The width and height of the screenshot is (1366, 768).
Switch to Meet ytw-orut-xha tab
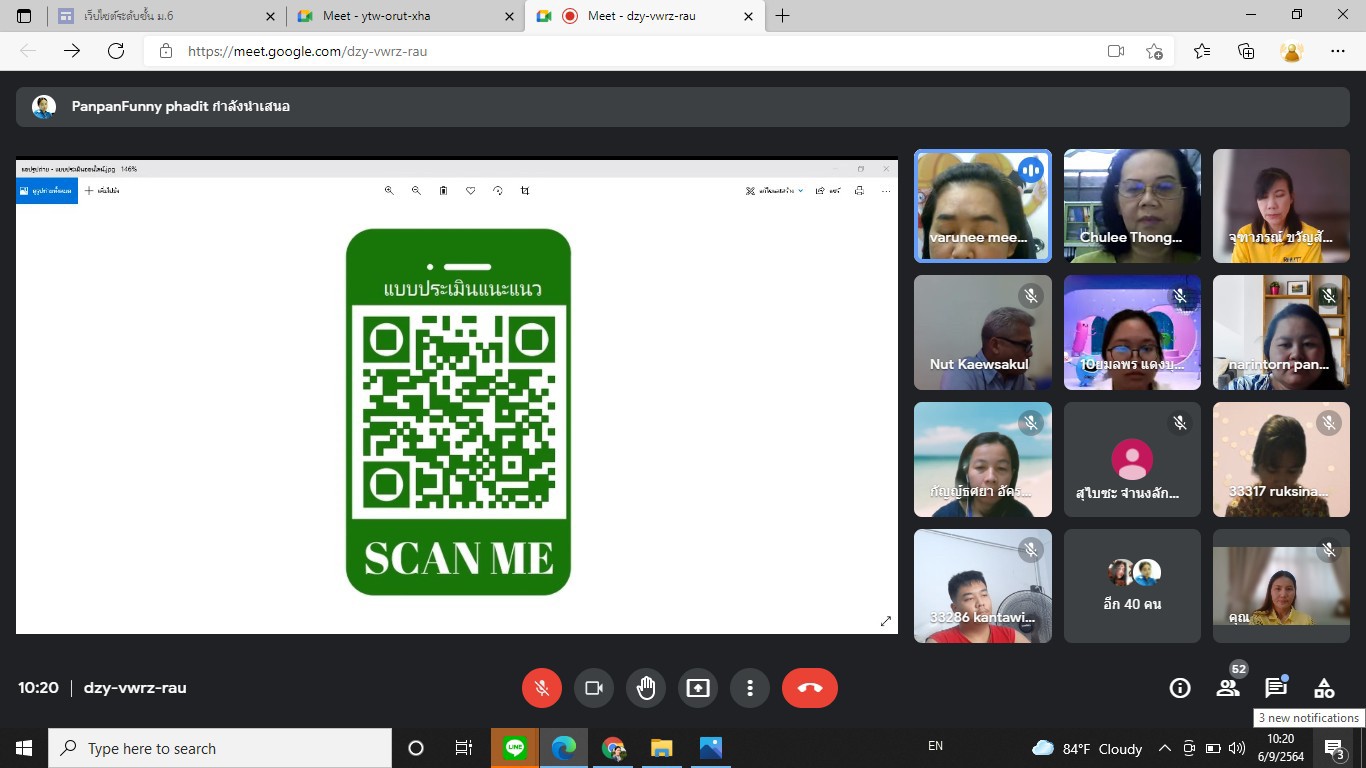[x=405, y=16]
